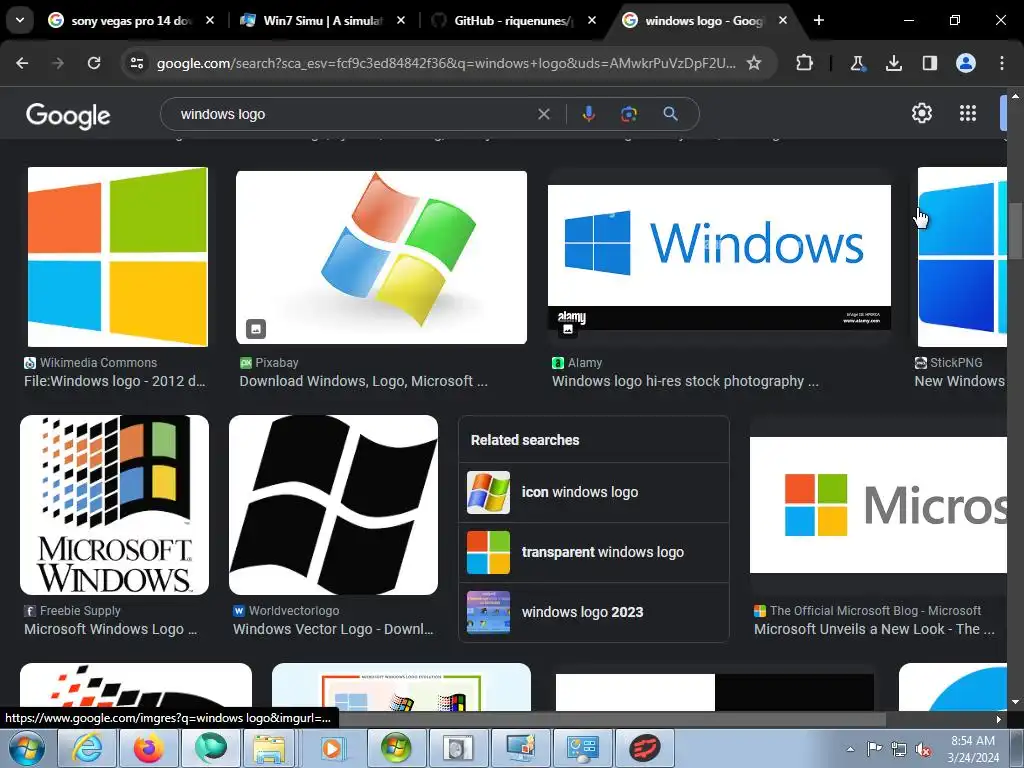
Task: Go back to the previous page
Action: coord(22,63)
